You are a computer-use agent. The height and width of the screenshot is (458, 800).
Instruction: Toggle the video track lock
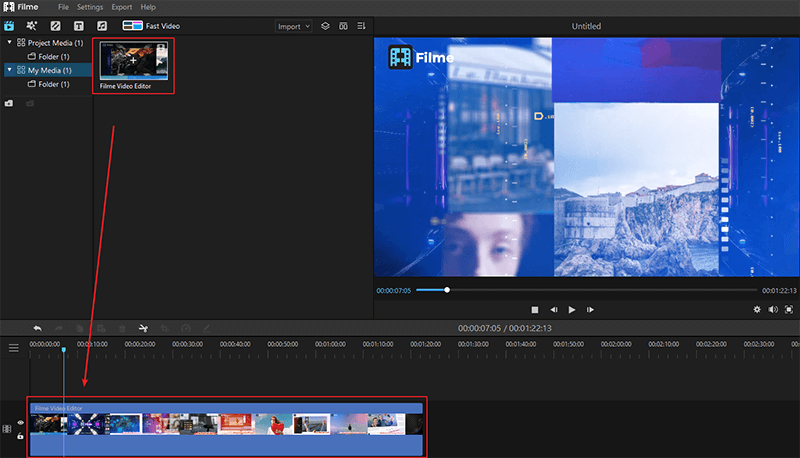pos(20,436)
